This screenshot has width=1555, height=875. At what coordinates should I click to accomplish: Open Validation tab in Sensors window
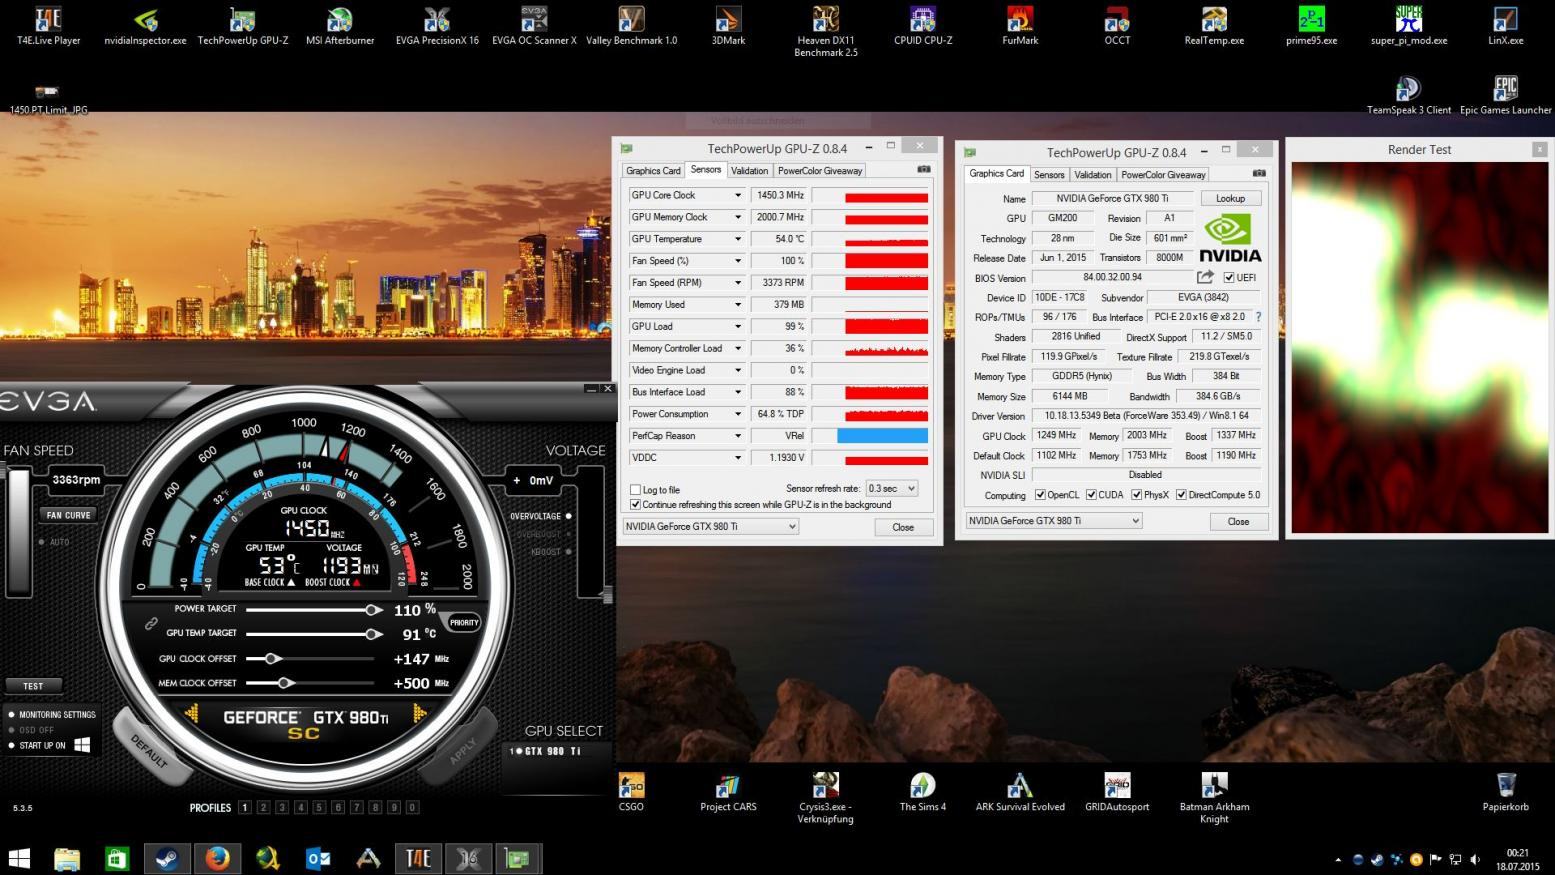(749, 171)
